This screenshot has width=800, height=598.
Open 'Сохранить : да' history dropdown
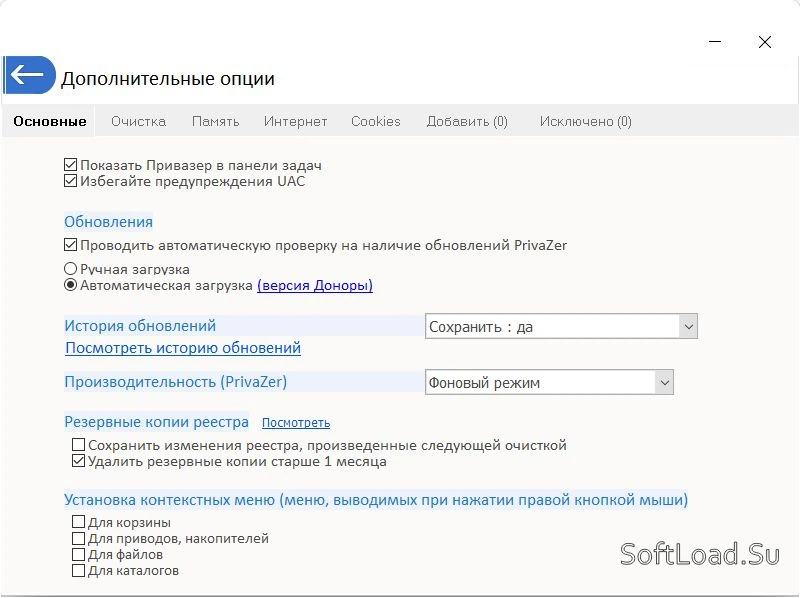tap(561, 327)
